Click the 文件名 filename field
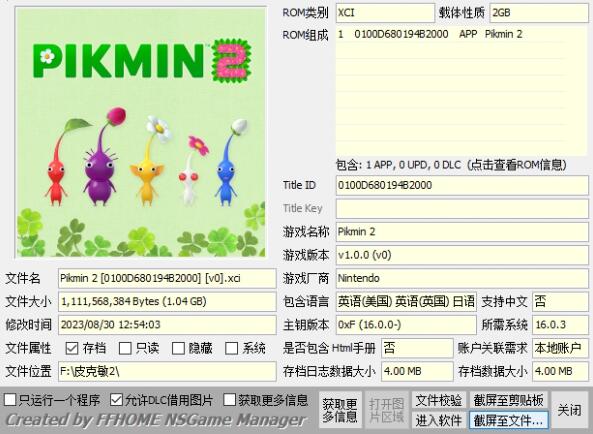 click(x=167, y=278)
